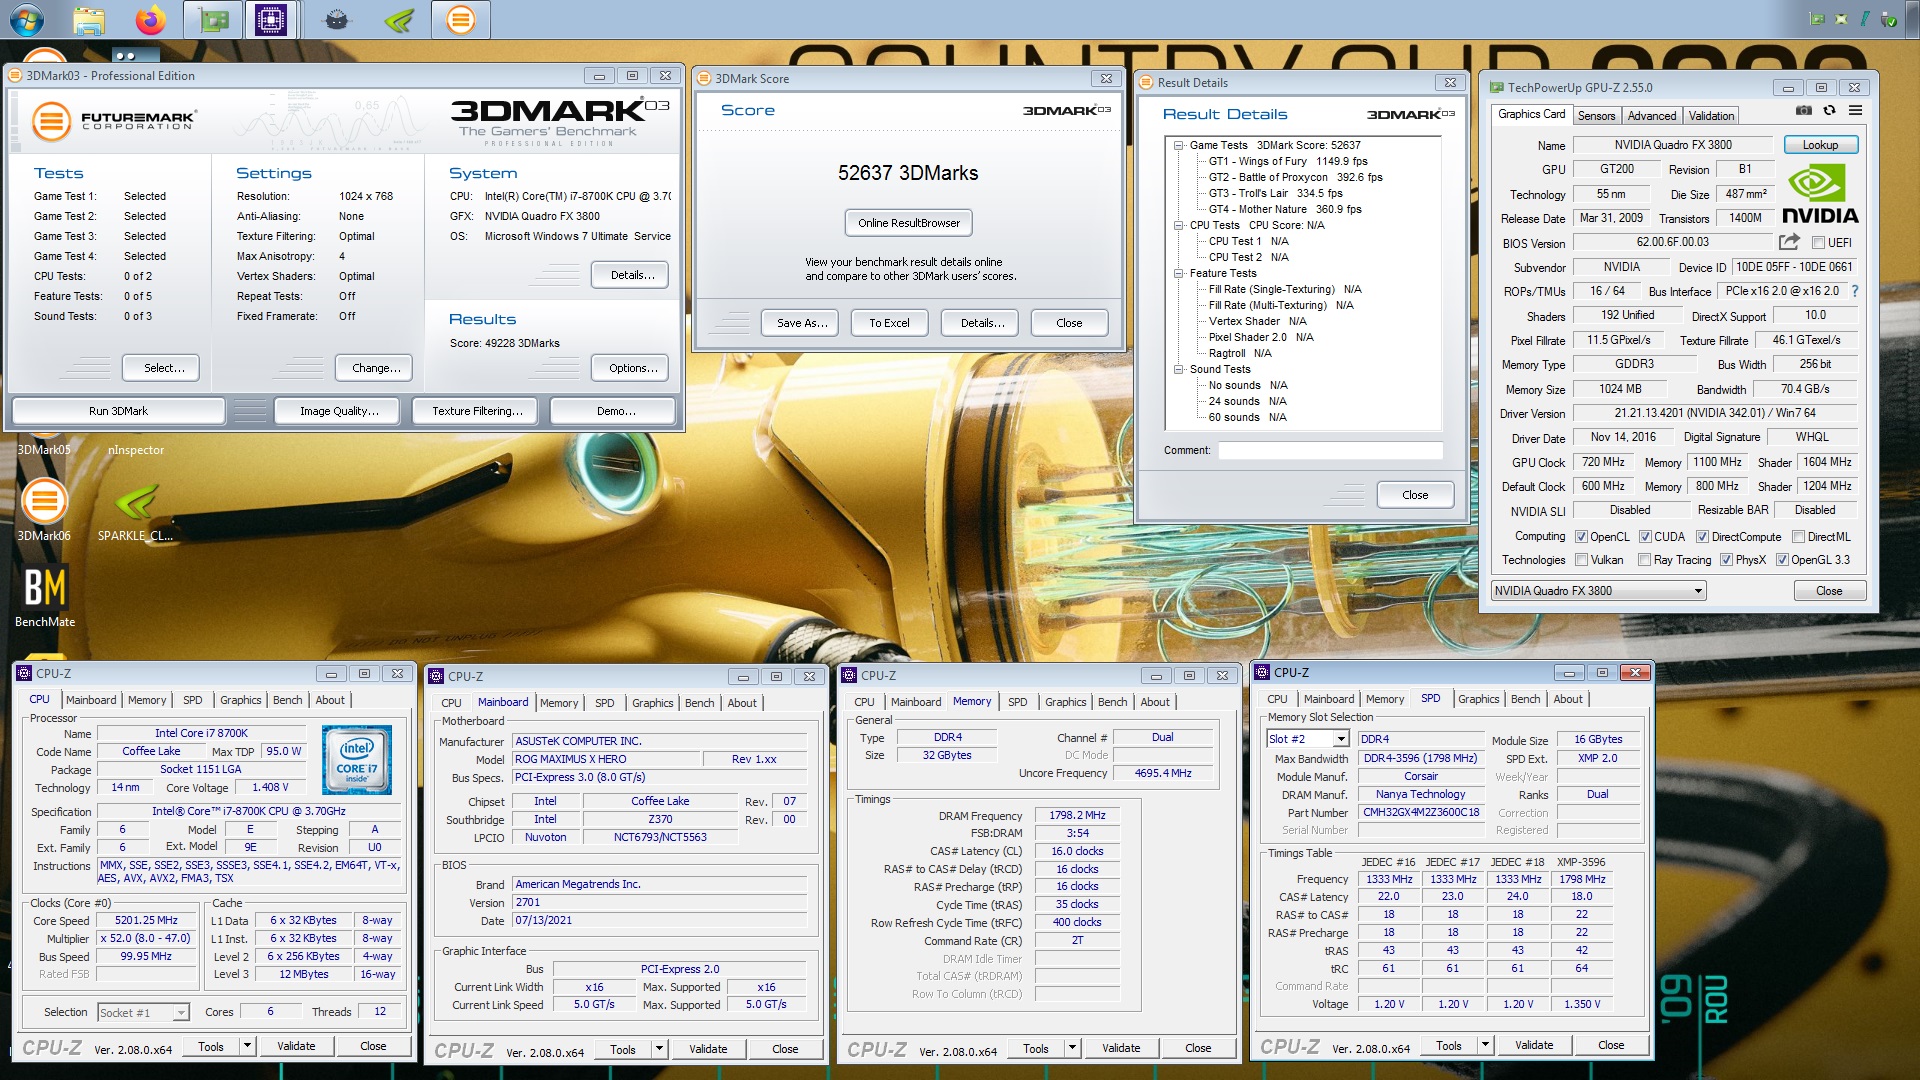Switch to GPU-Z via its taskbar icon
The width and height of the screenshot is (1920, 1080).
pyautogui.click(x=212, y=19)
